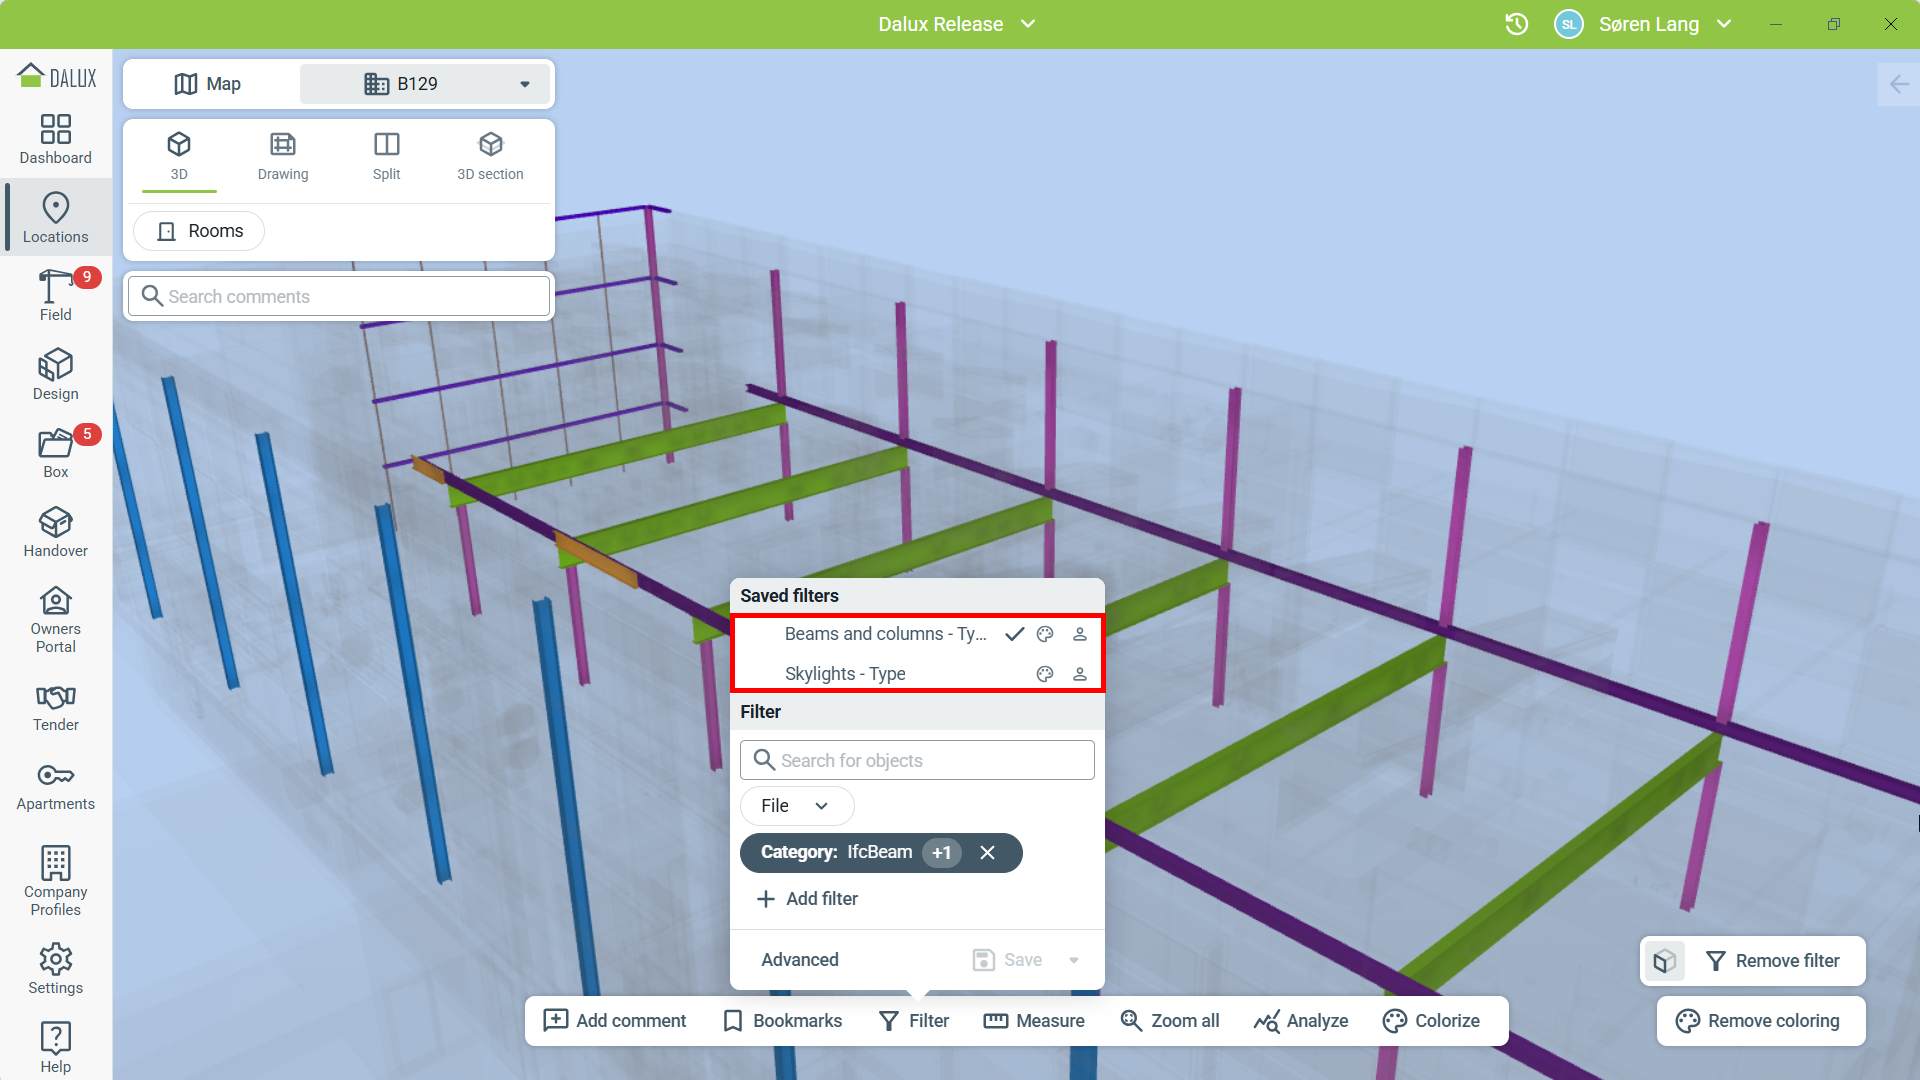Open the Field module

[x=56, y=296]
